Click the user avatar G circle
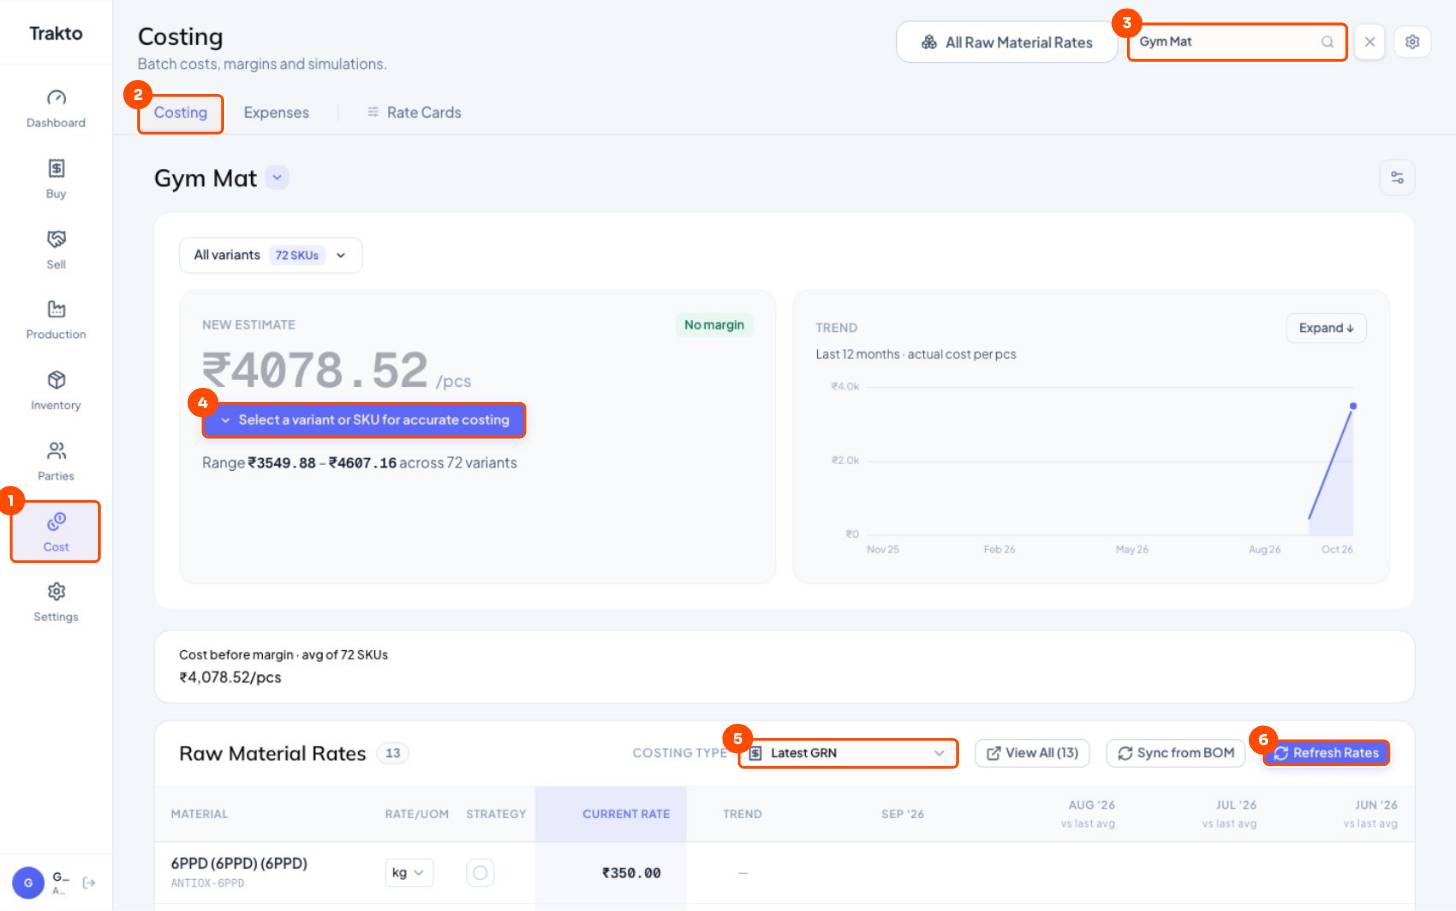 click(28, 883)
